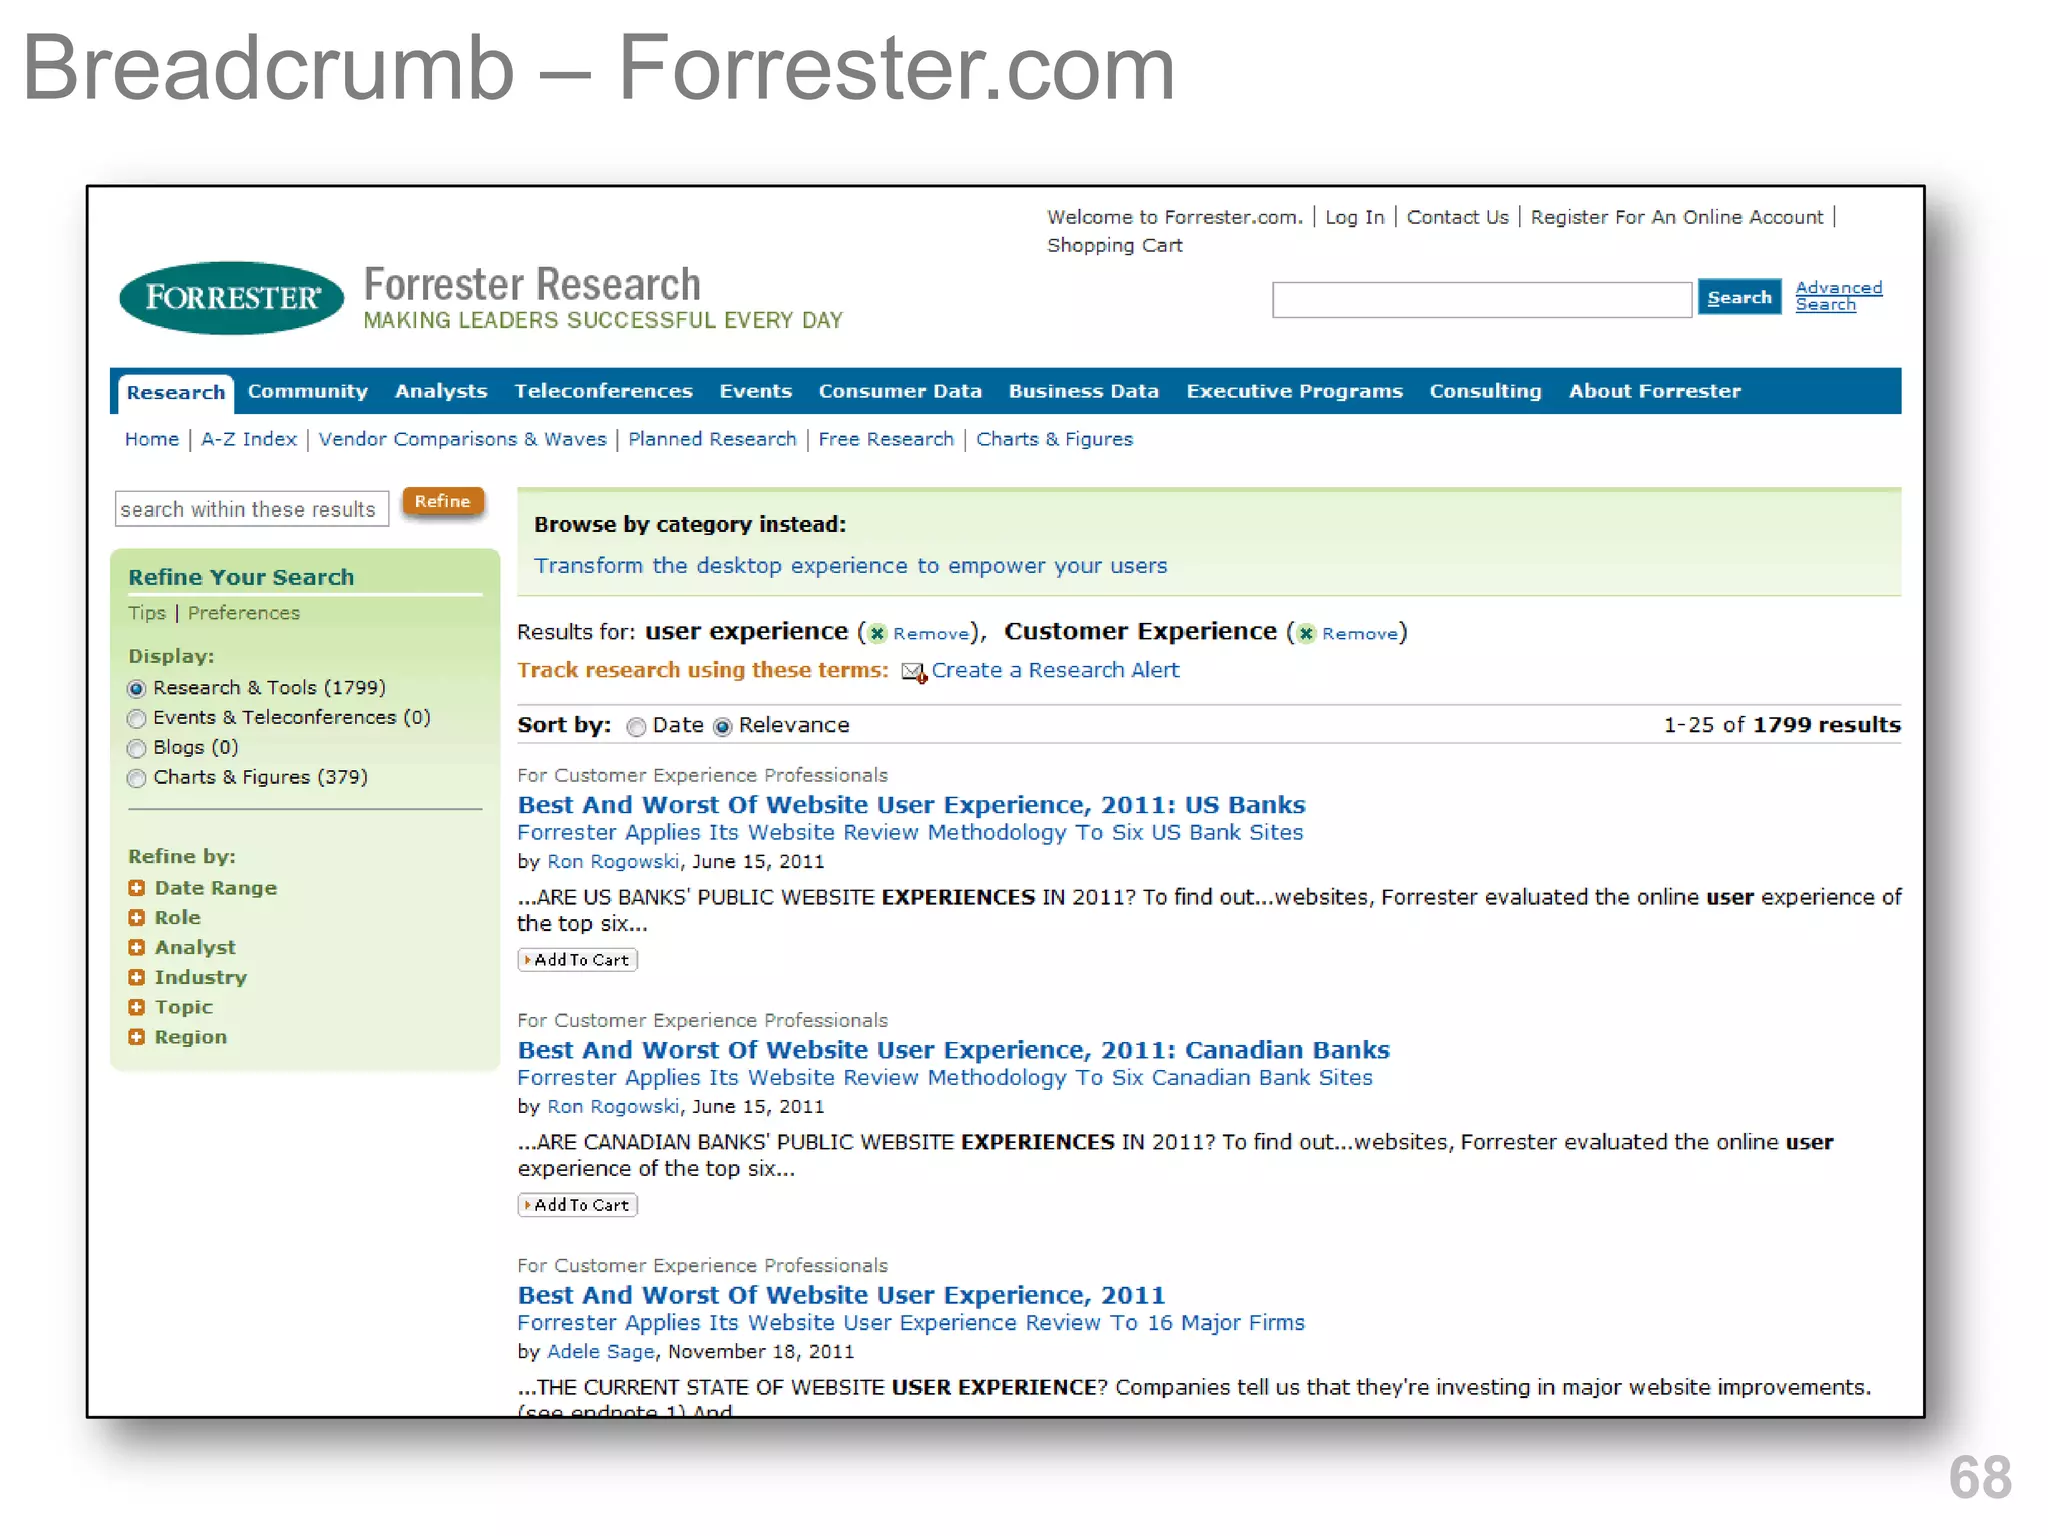The width and height of the screenshot is (2048, 1536).
Task: Open the Teleconferences tab
Action: 603,391
